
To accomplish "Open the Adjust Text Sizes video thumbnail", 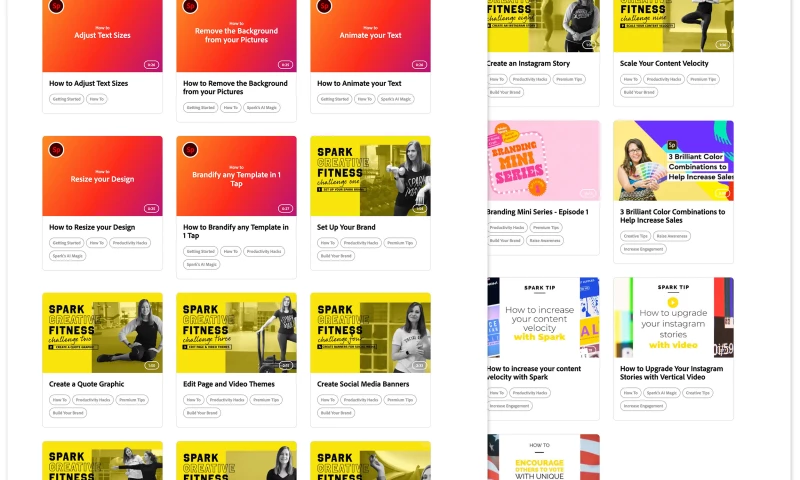I will (x=103, y=36).
